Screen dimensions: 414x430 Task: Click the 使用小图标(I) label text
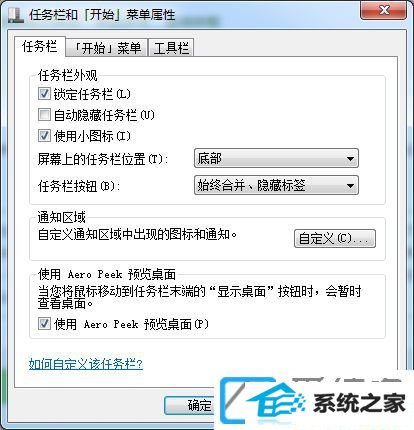click(92, 136)
